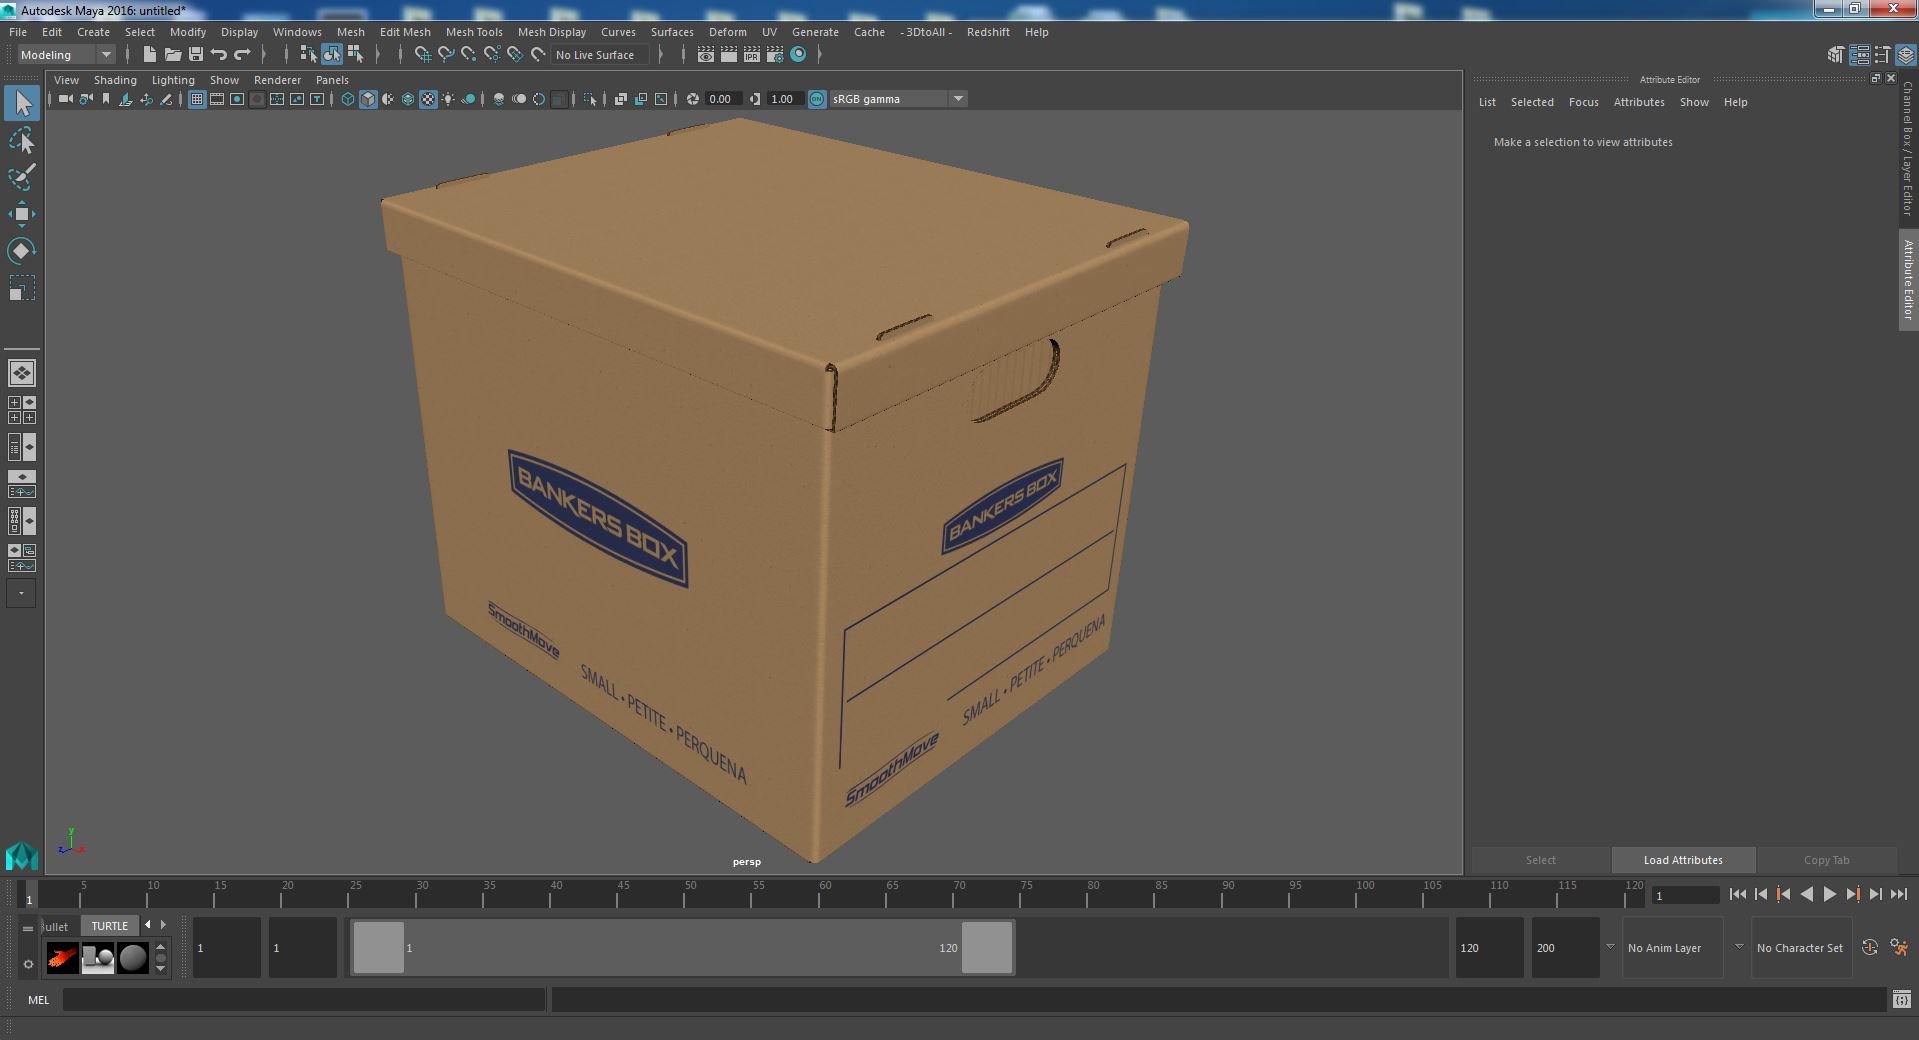Activate the Move tool
1919x1040 pixels.
22,214
